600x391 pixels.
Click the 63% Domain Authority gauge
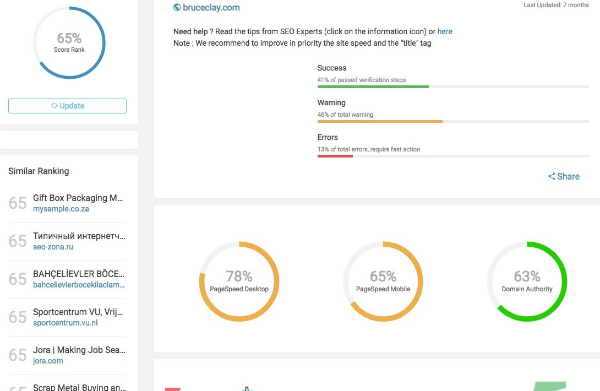click(527, 281)
